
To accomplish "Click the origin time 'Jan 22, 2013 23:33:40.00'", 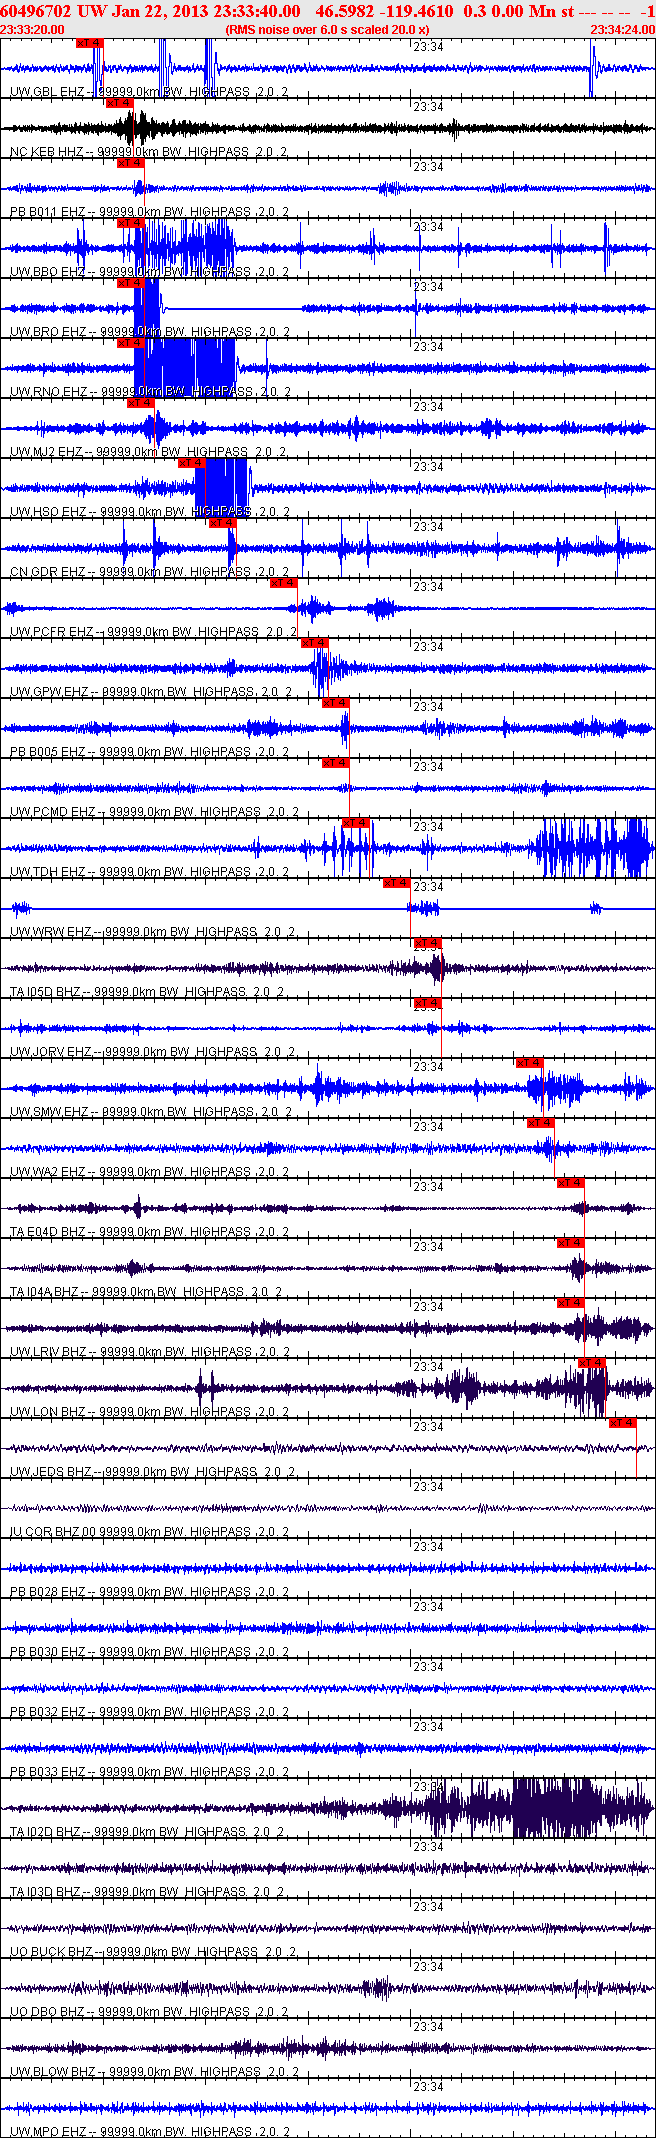I will [x=204, y=11].
